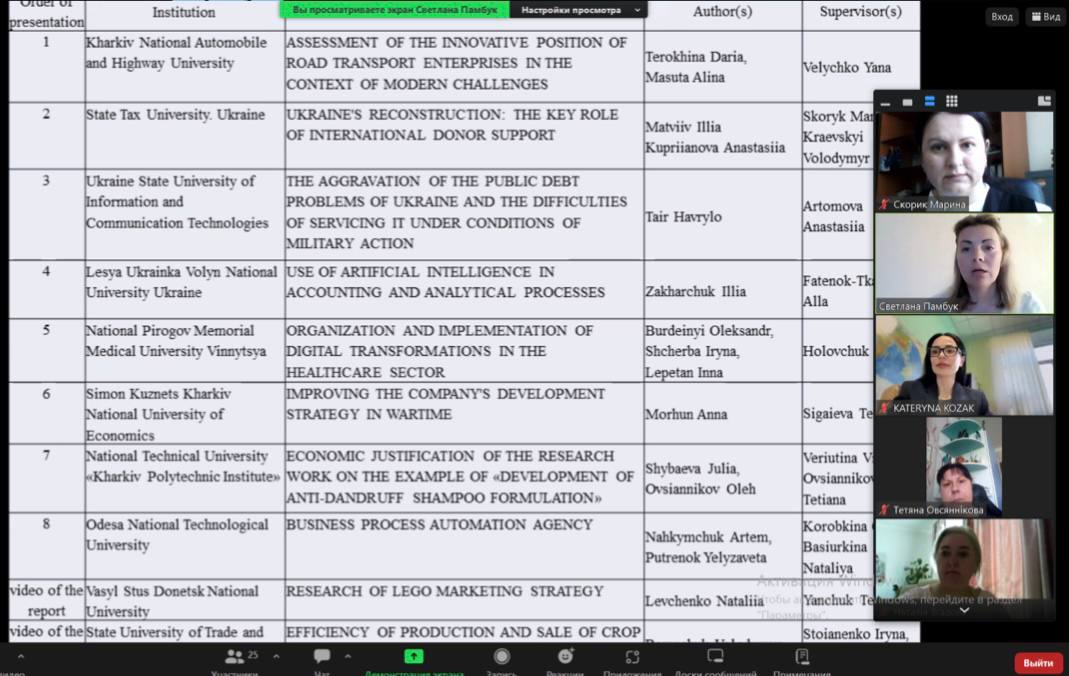This screenshot has width=1069, height=676.
Task: Click author cell 'Matviiv Illia Kupriianova Anastasiia'
Action: 723,137
